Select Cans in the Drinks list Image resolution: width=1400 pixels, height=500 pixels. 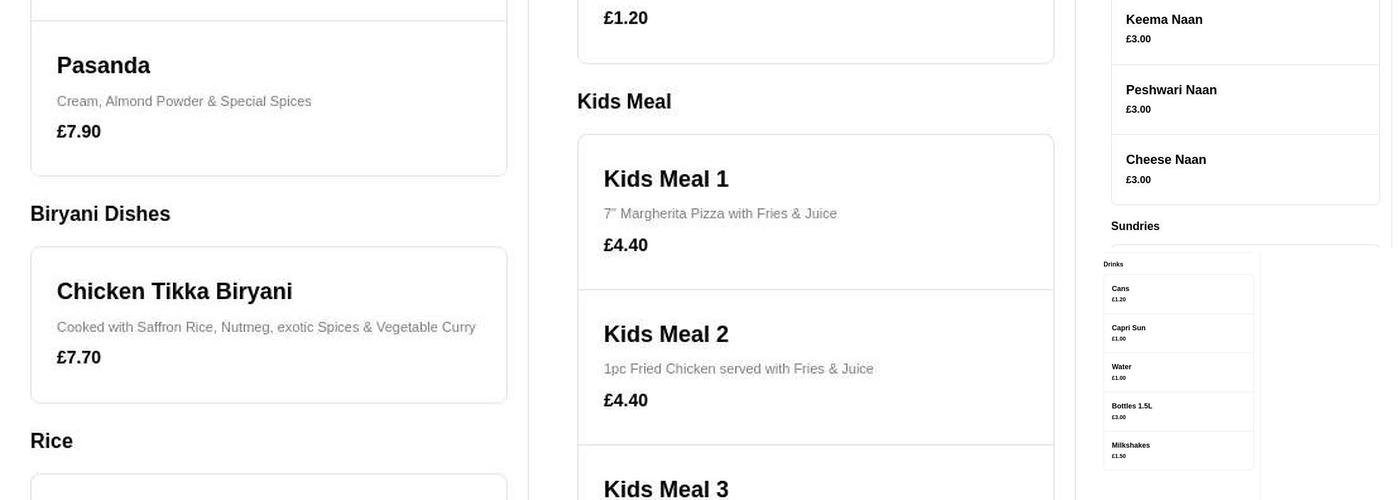pos(1177,293)
